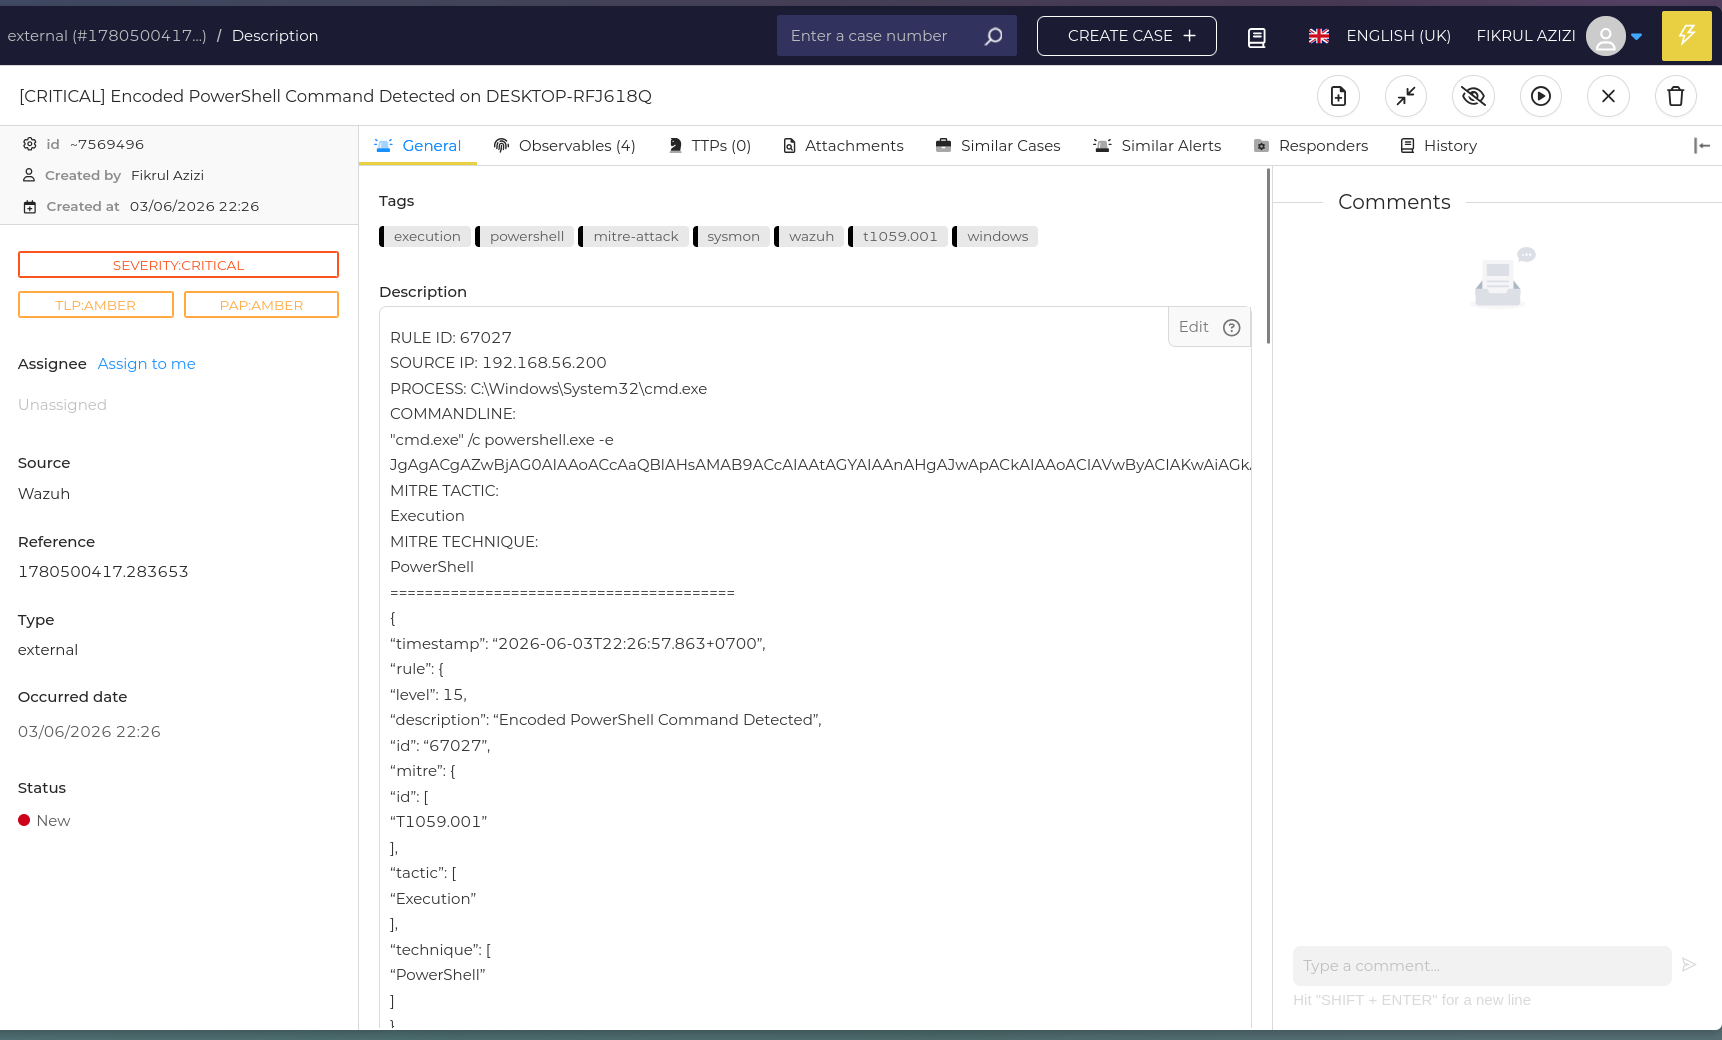Click the Description breadcrumb item
Viewport: 1722px width, 1040px height.
pos(275,36)
